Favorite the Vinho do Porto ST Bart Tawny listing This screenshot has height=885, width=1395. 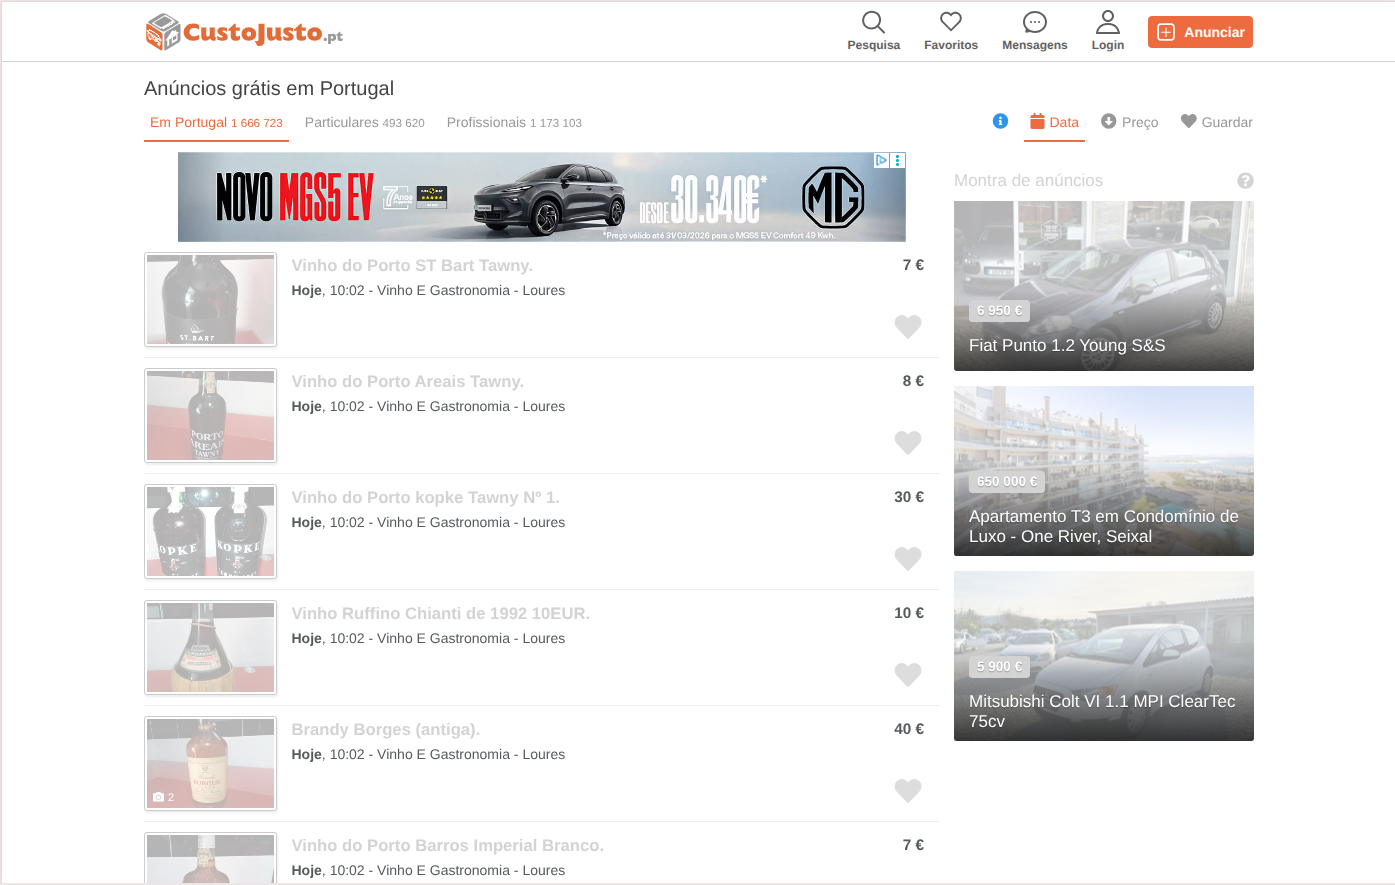coord(908,327)
